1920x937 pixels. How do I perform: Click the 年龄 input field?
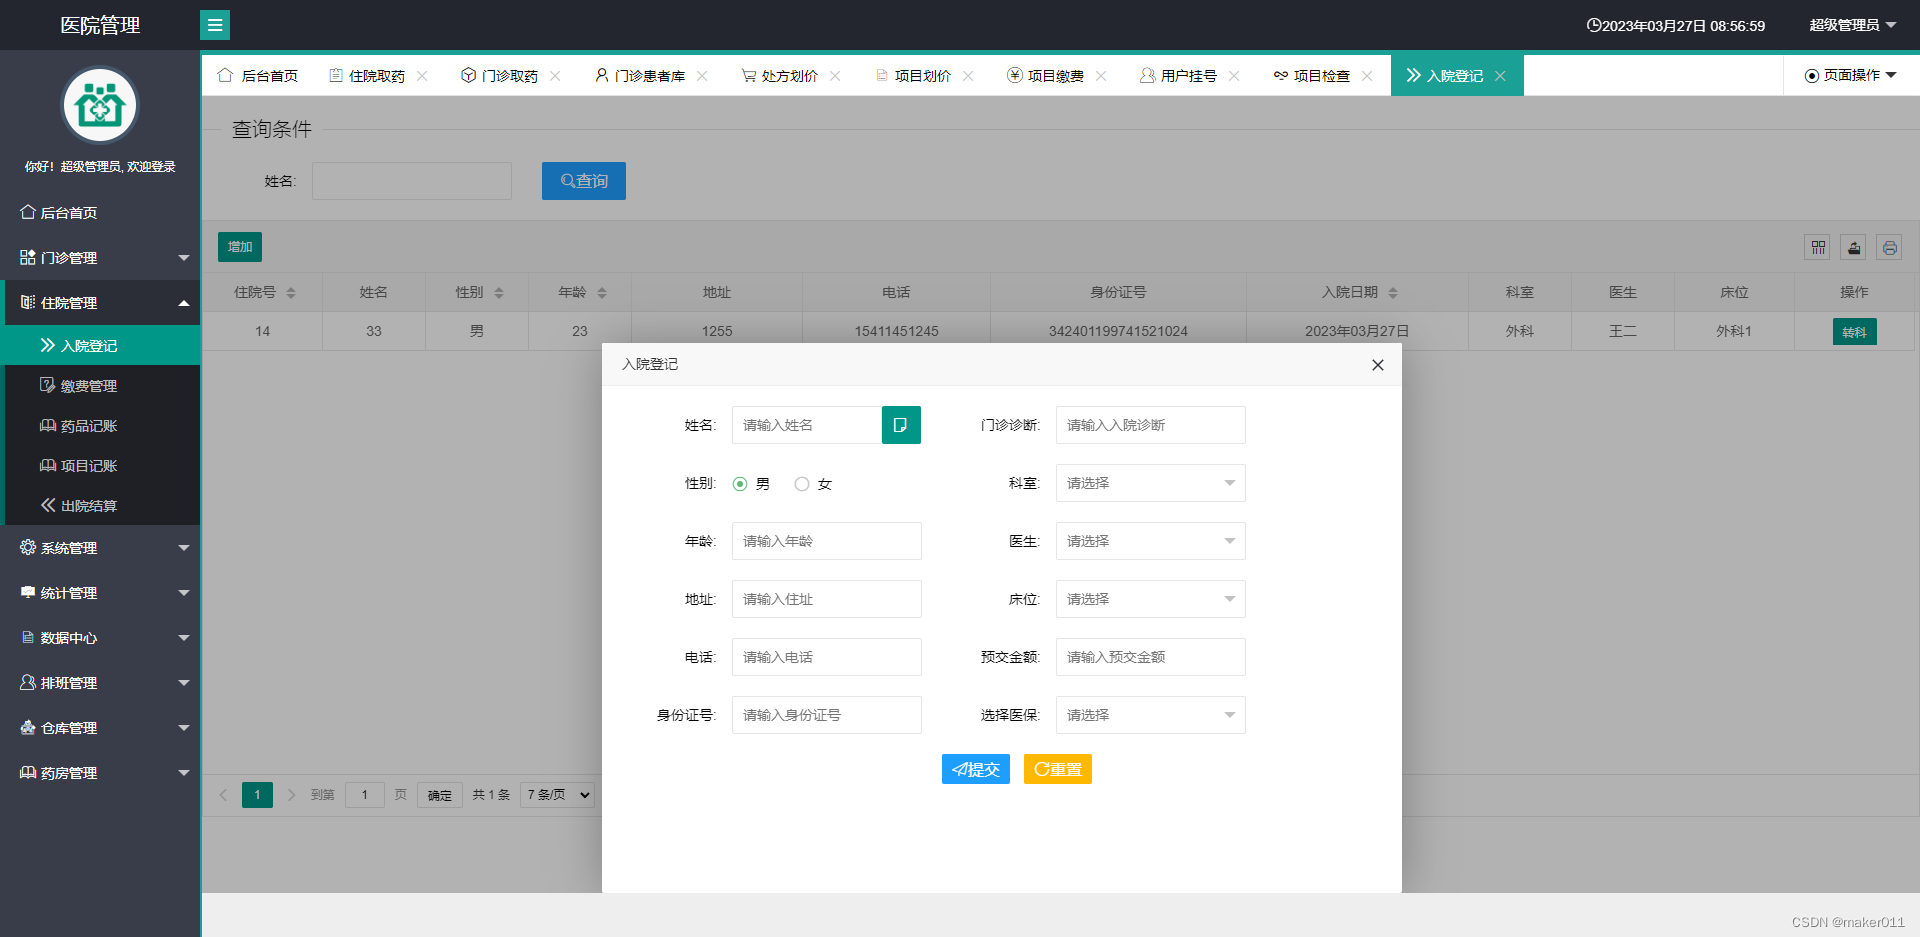click(x=827, y=541)
